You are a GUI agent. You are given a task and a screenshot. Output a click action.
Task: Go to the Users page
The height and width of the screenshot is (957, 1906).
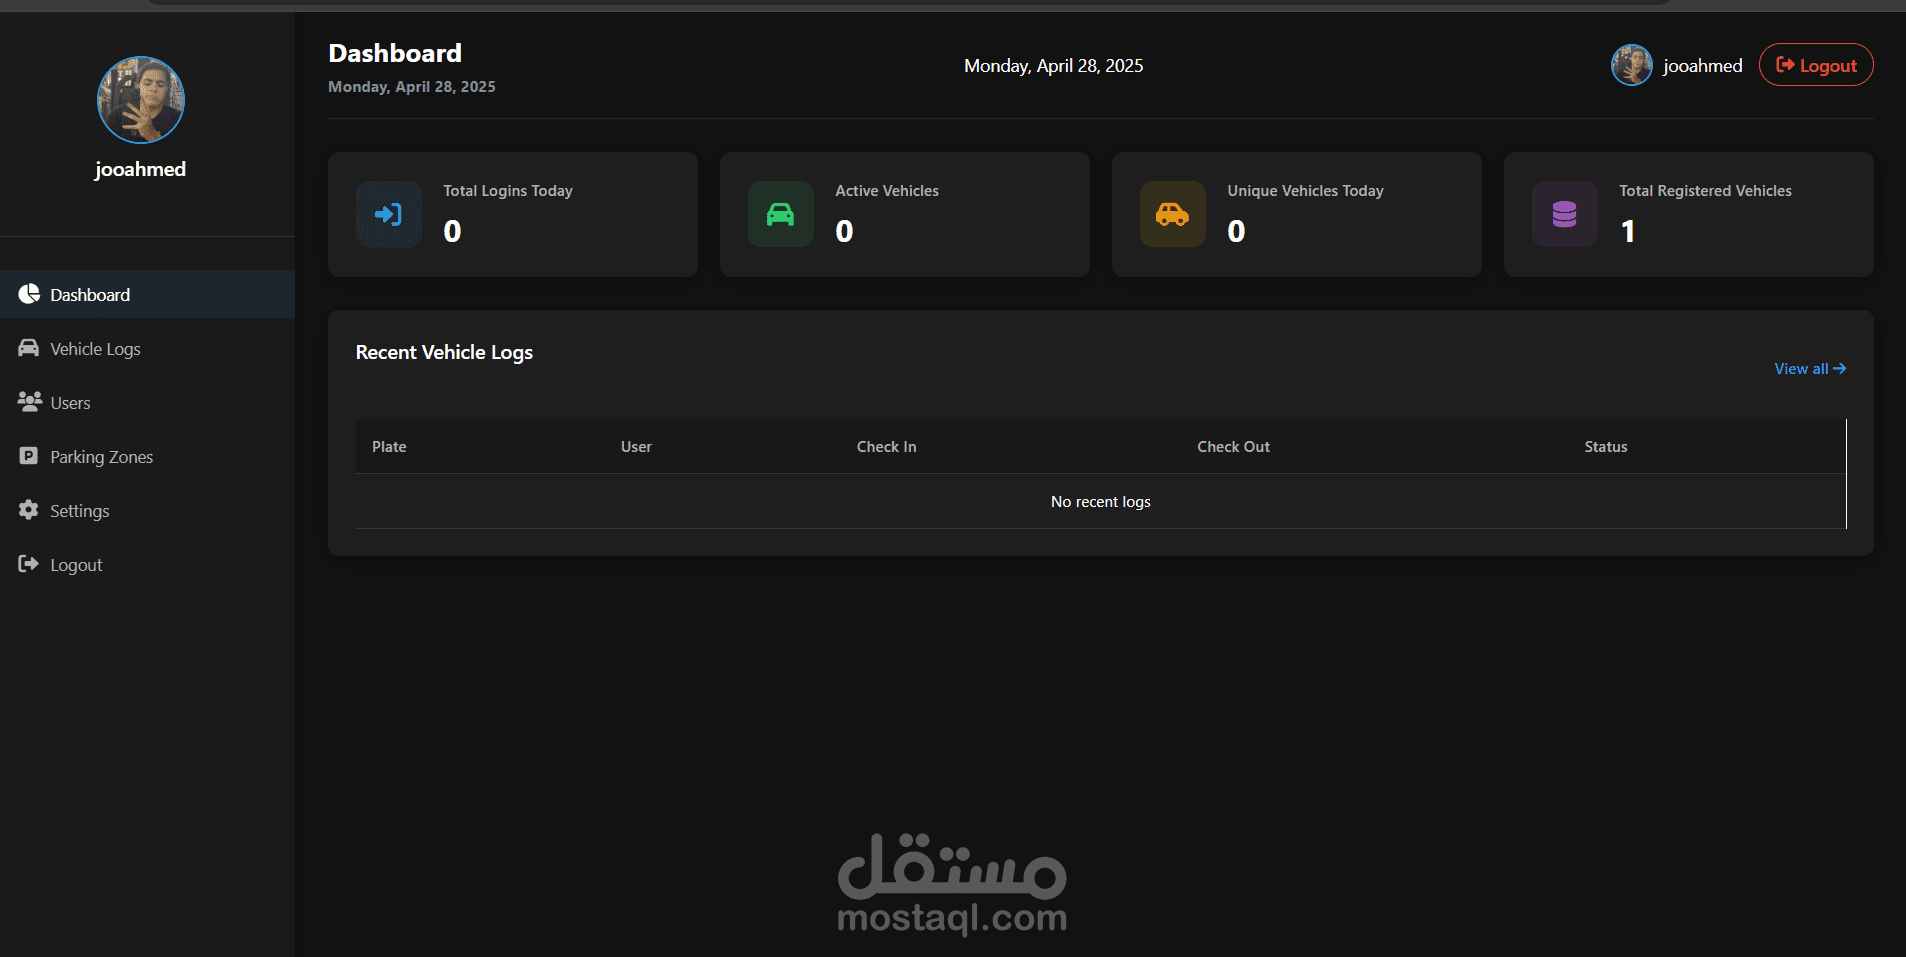coord(147,402)
